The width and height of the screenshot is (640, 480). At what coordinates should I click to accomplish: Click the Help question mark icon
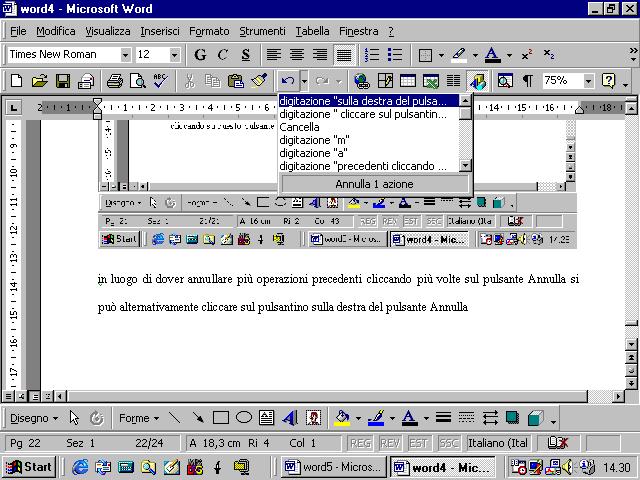608,81
